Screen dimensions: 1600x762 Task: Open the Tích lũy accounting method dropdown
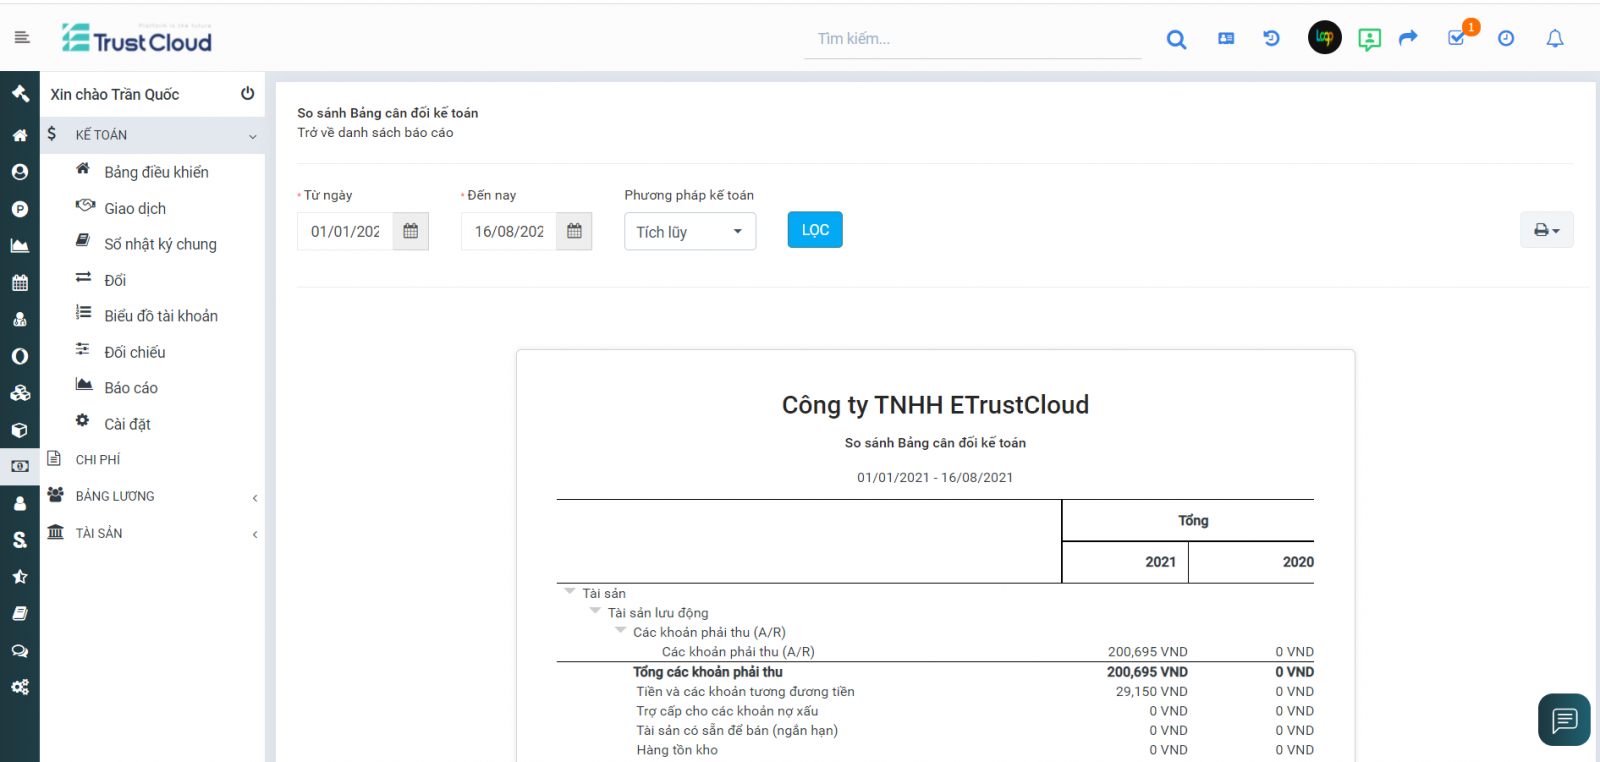689,231
